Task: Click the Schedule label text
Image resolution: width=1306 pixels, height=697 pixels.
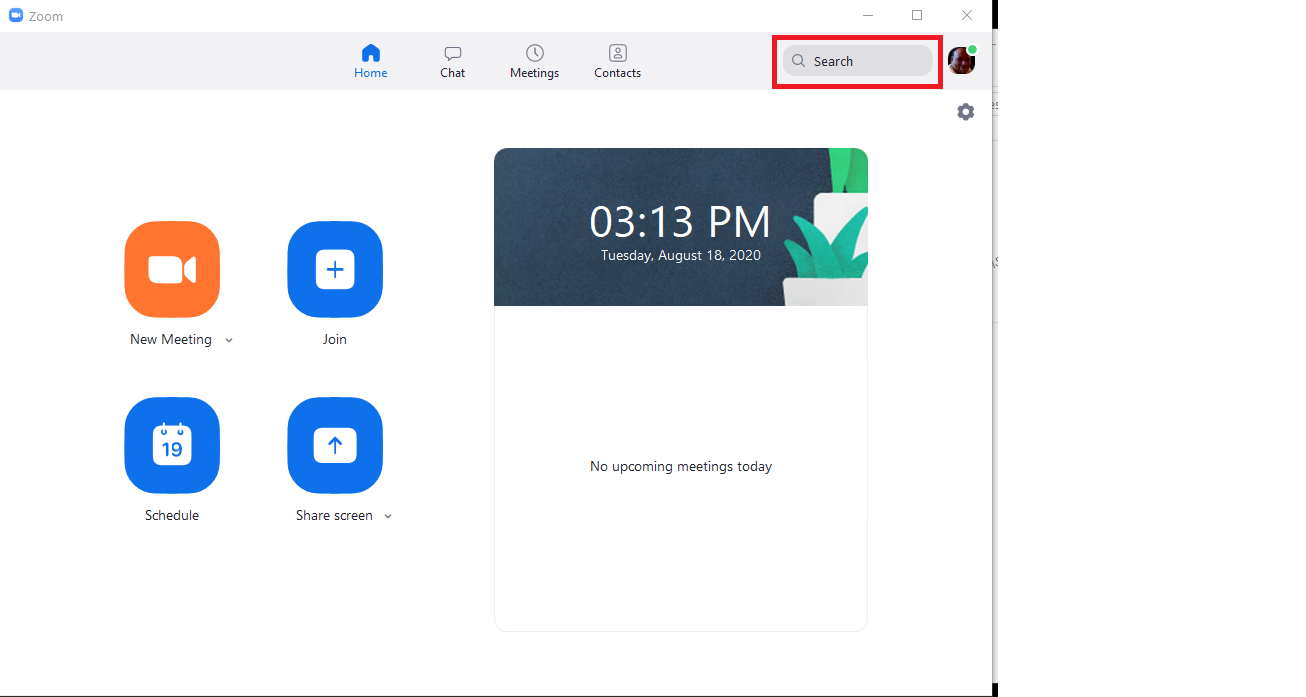Action: [172, 516]
